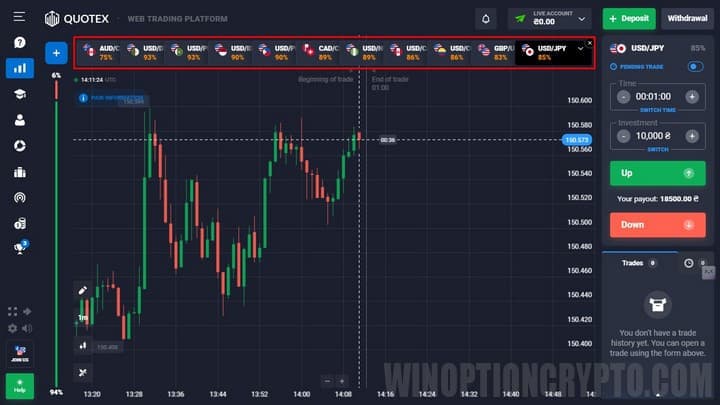Expand the Live Account balance dropdown

point(583,19)
